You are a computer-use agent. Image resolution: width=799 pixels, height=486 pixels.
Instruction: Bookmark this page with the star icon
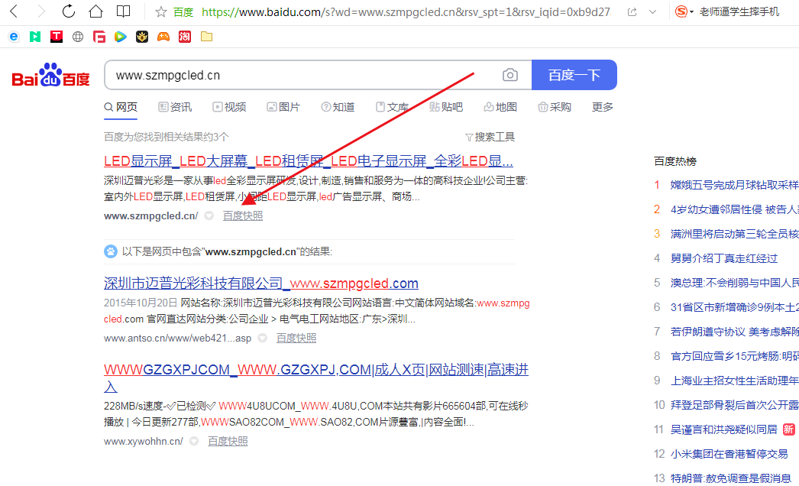(x=161, y=12)
